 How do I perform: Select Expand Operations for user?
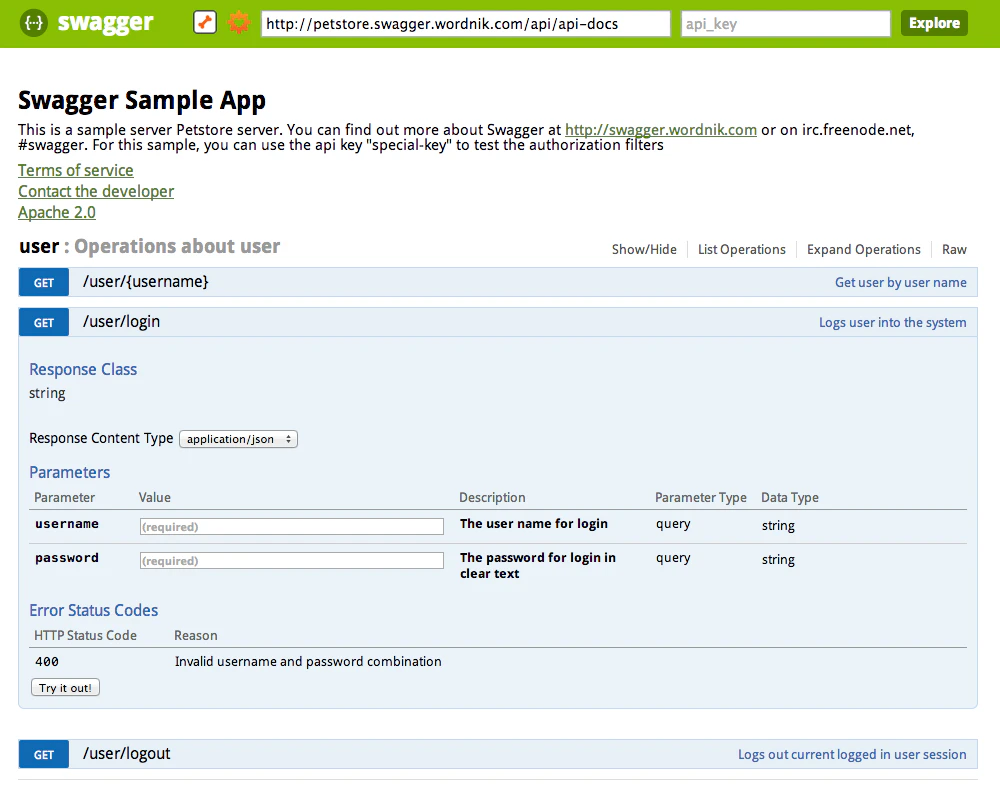[864, 249]
